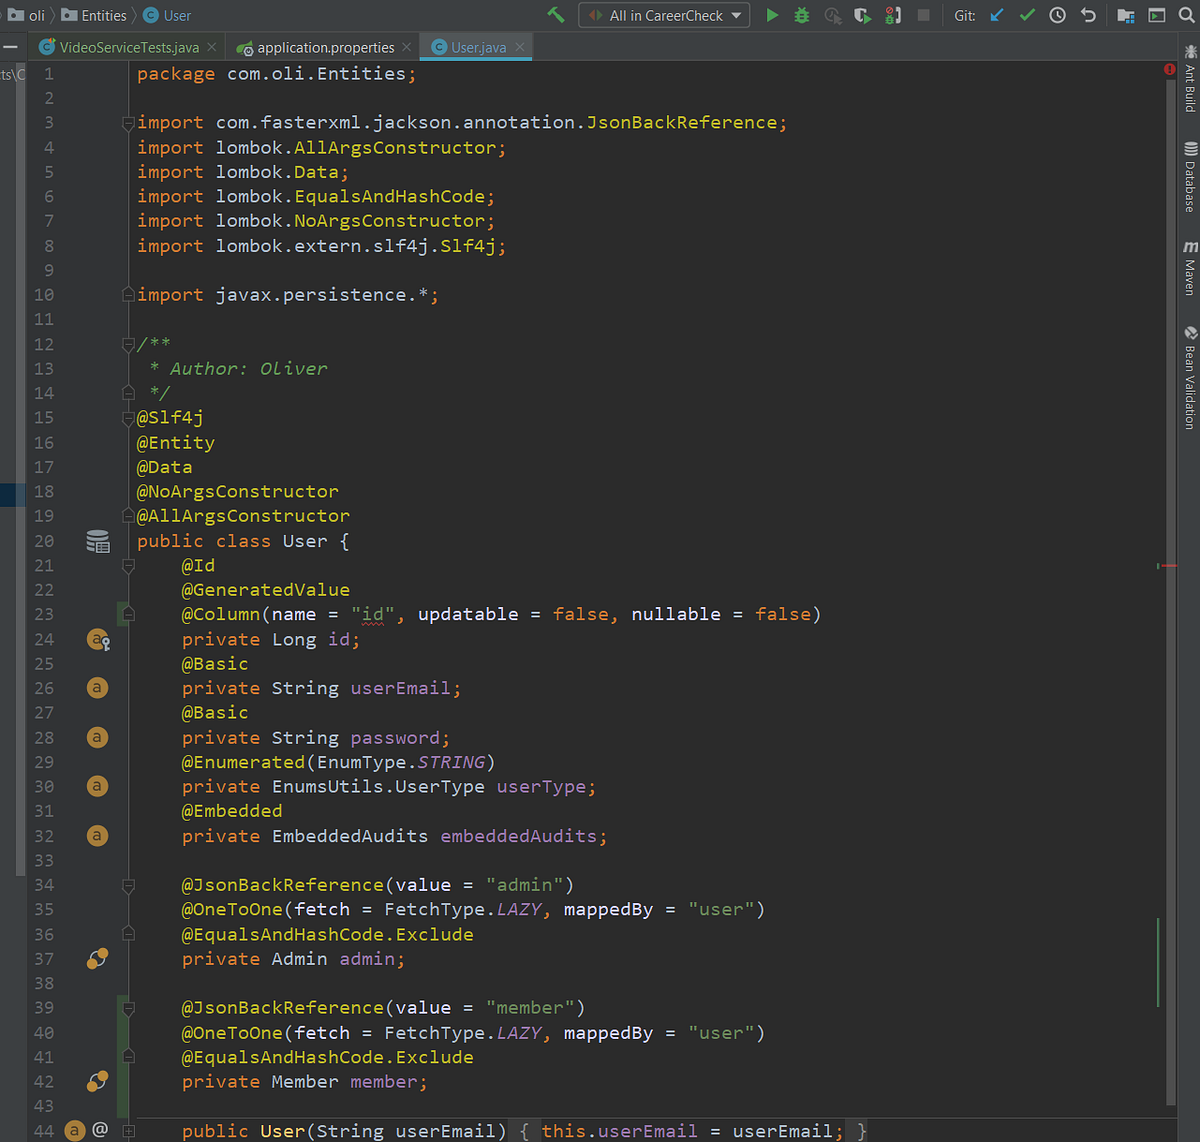Open the Bean Validation side tool window
Viewport: 1200px width, 1142px height.
[1189, 378]
